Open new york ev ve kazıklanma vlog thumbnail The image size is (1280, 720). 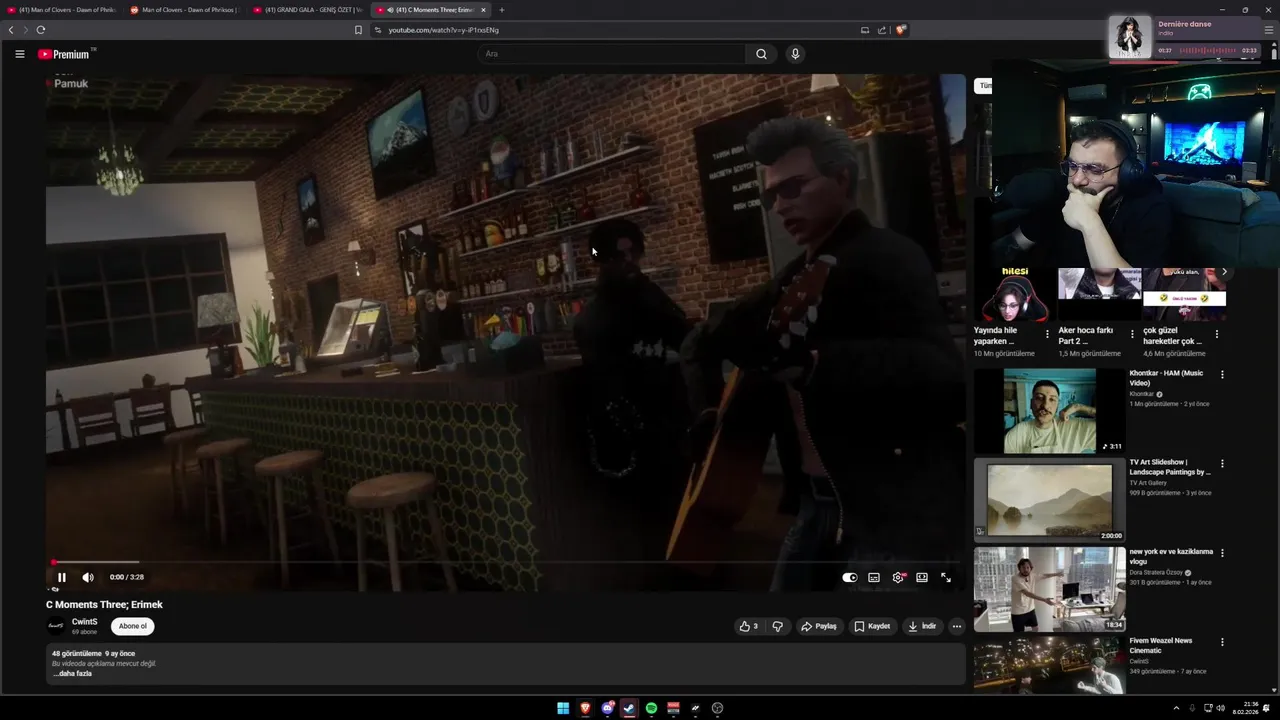point(1049,589)
